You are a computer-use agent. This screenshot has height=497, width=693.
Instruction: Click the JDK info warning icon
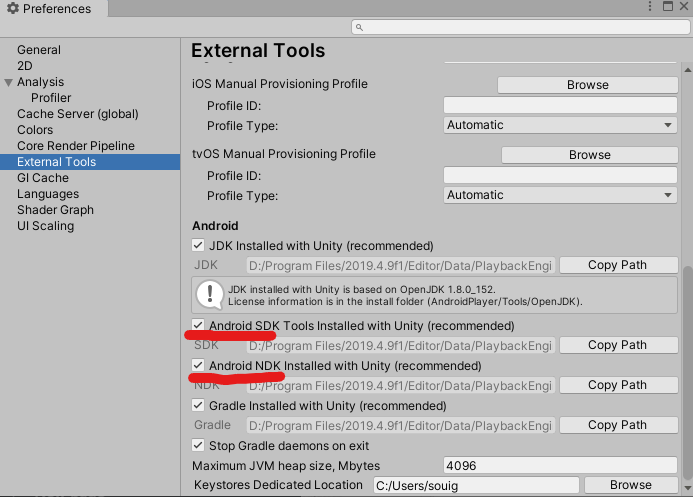coord(209,295)
